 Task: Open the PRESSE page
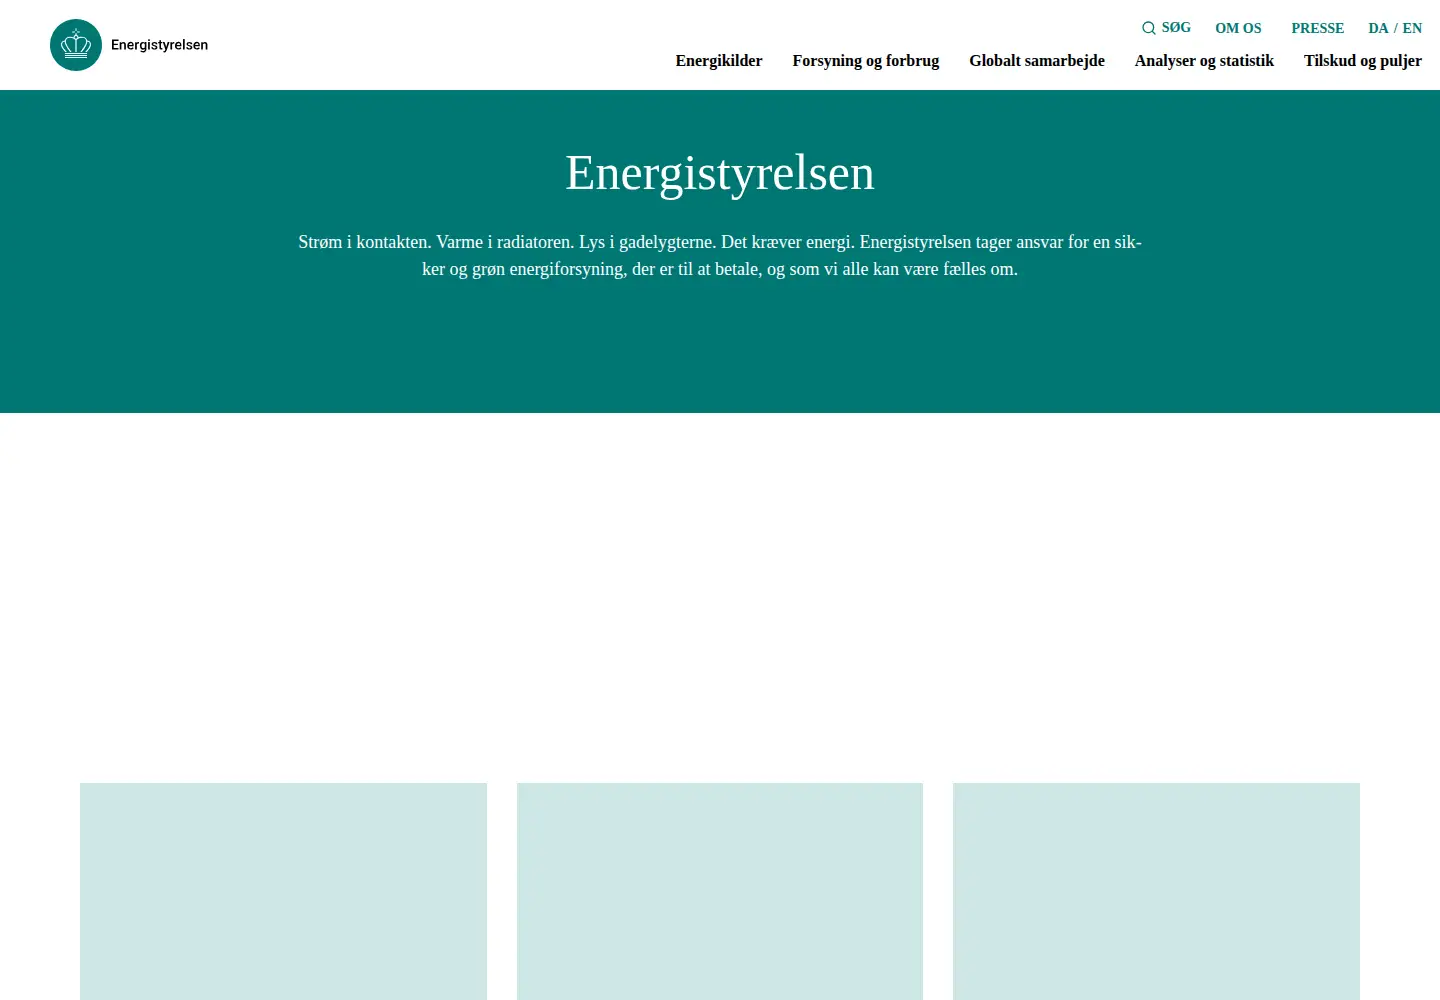point(1318,28)
